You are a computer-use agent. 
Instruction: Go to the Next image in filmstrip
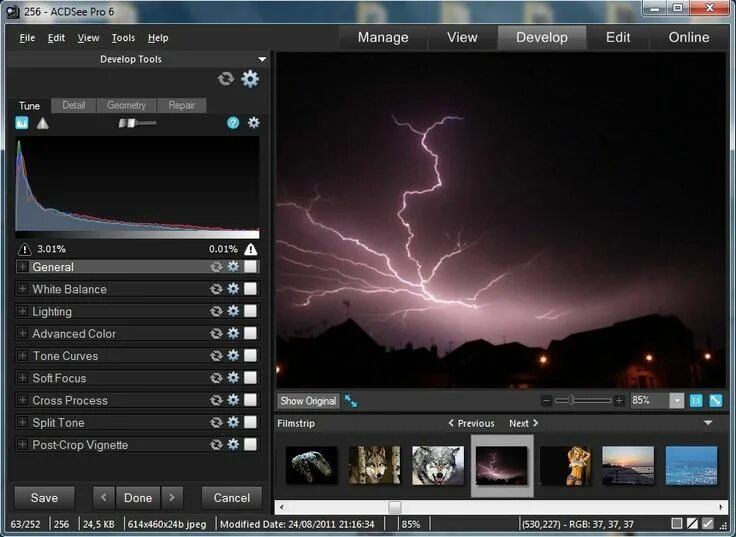click(523, 423)
